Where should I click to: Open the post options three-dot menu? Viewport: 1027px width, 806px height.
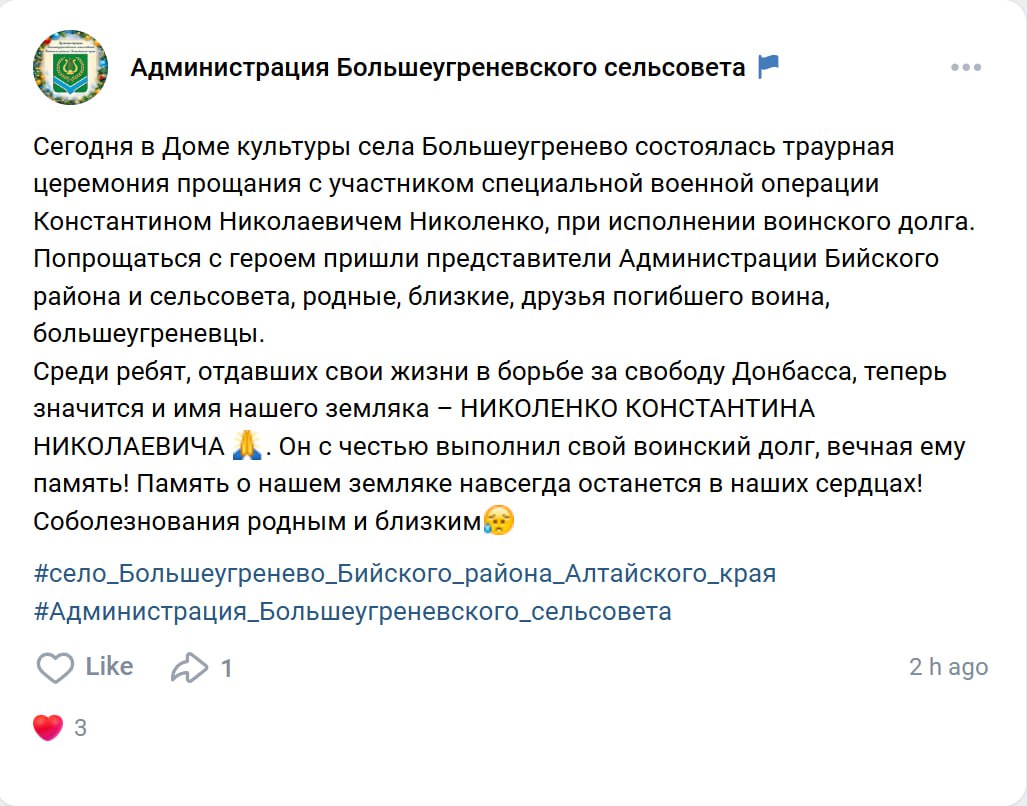(x=965, y=68)
